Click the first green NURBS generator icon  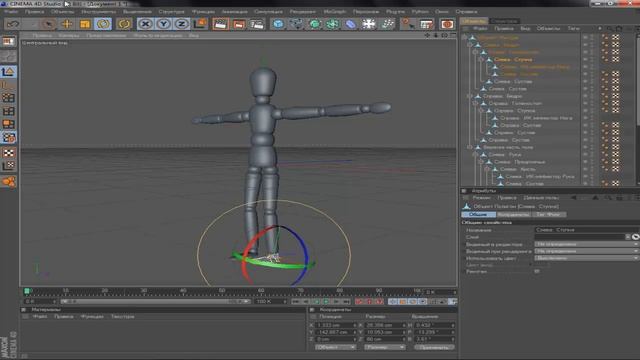[315, 24]
